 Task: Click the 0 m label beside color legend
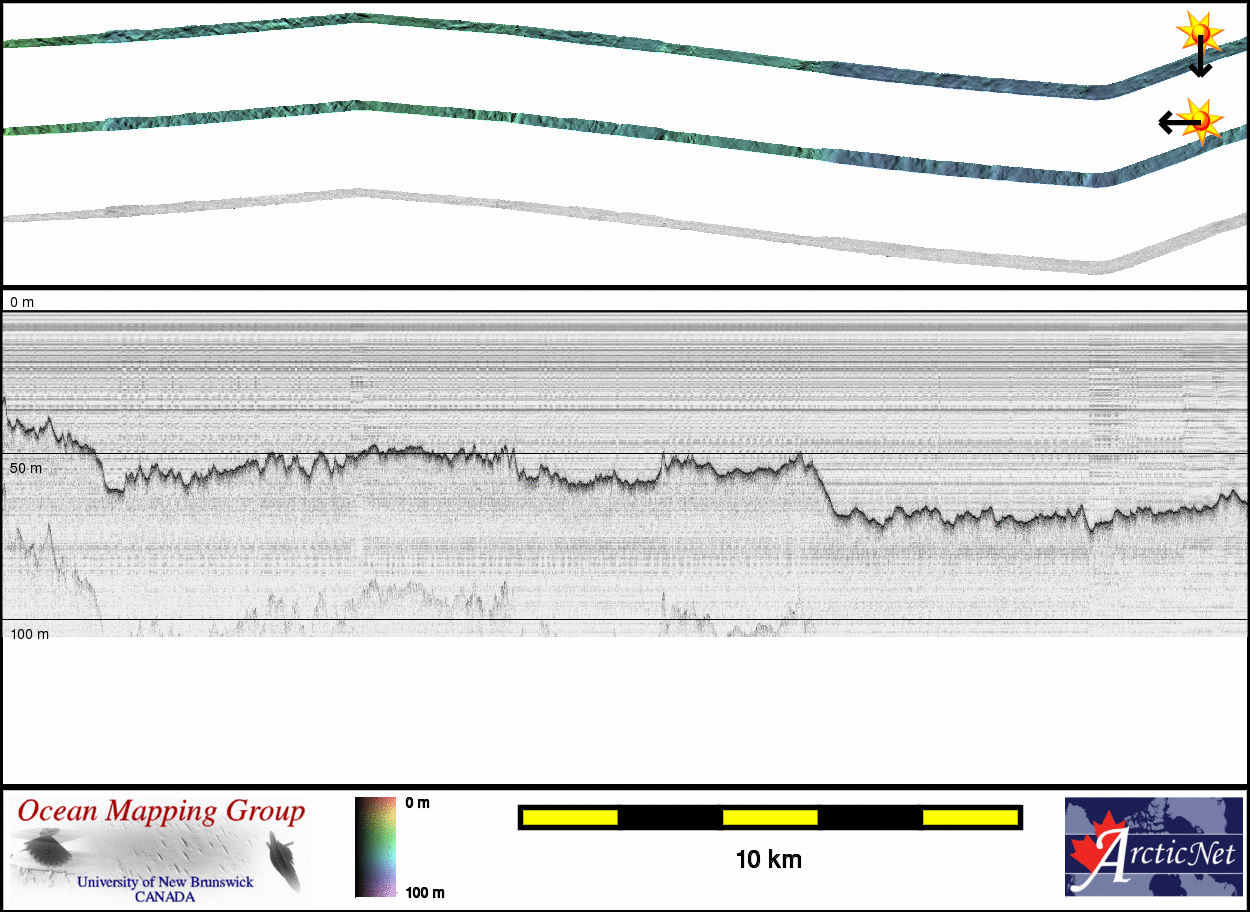(x=418, y=803)
